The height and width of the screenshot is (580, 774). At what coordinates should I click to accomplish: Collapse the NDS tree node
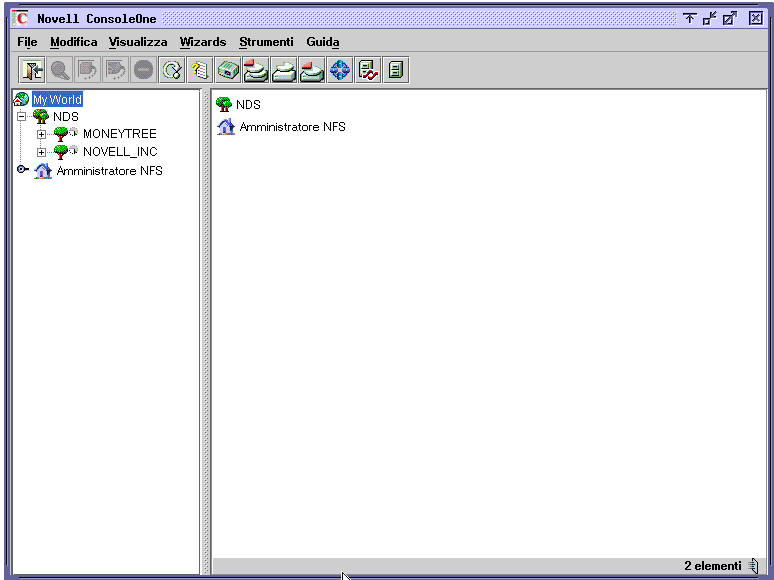(22, 117)
